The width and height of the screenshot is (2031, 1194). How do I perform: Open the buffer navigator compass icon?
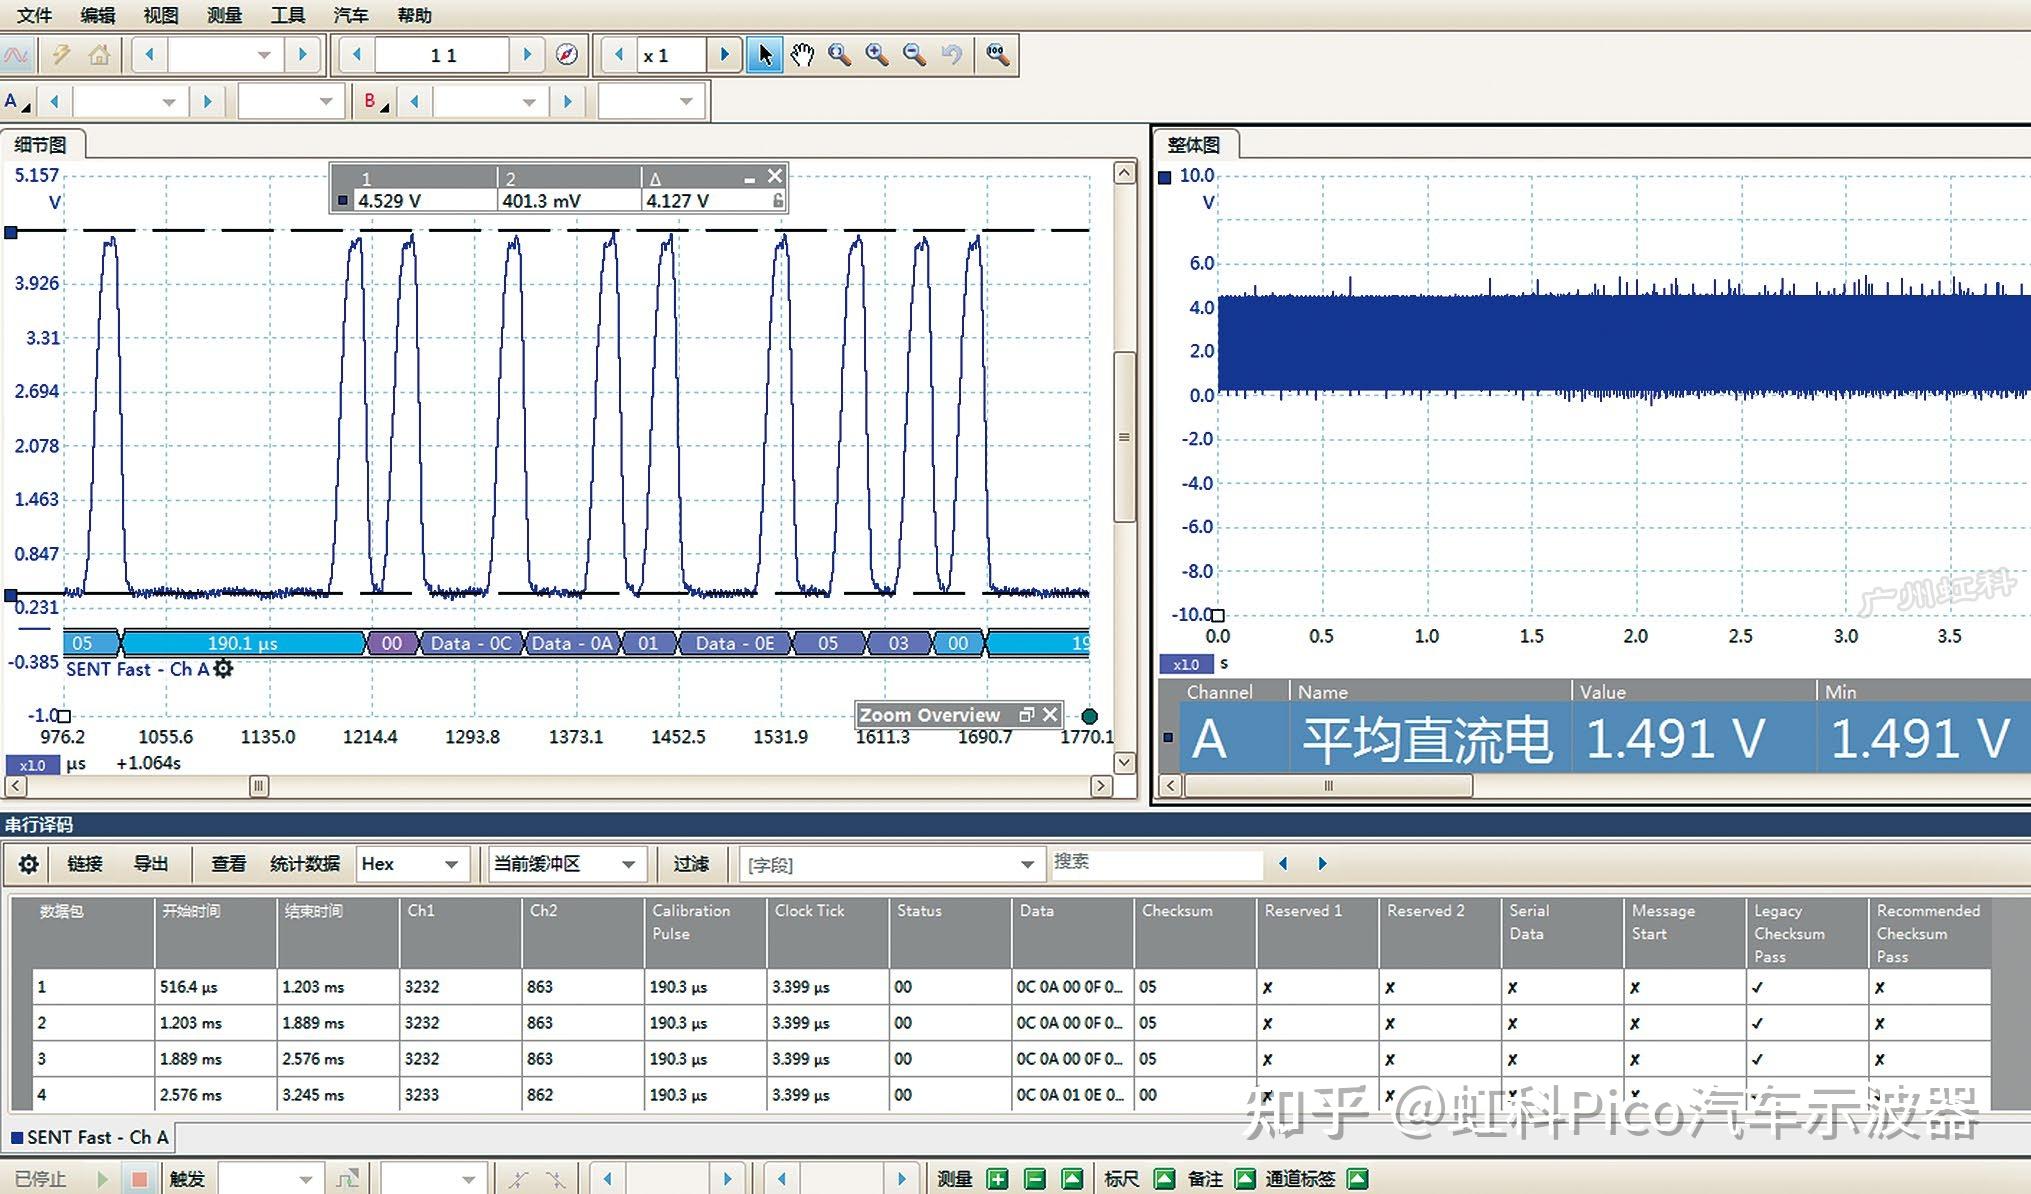[567, 55]
